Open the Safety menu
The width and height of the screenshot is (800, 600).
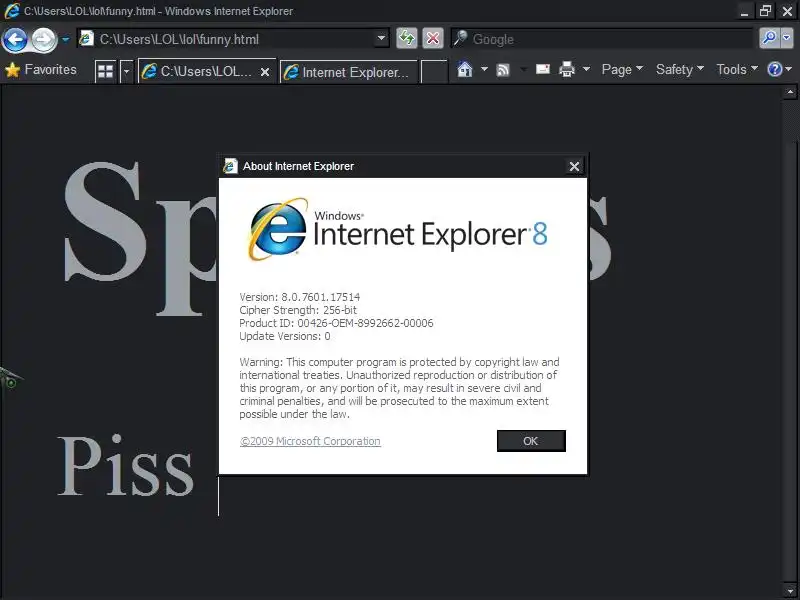(x=680, y=69)
